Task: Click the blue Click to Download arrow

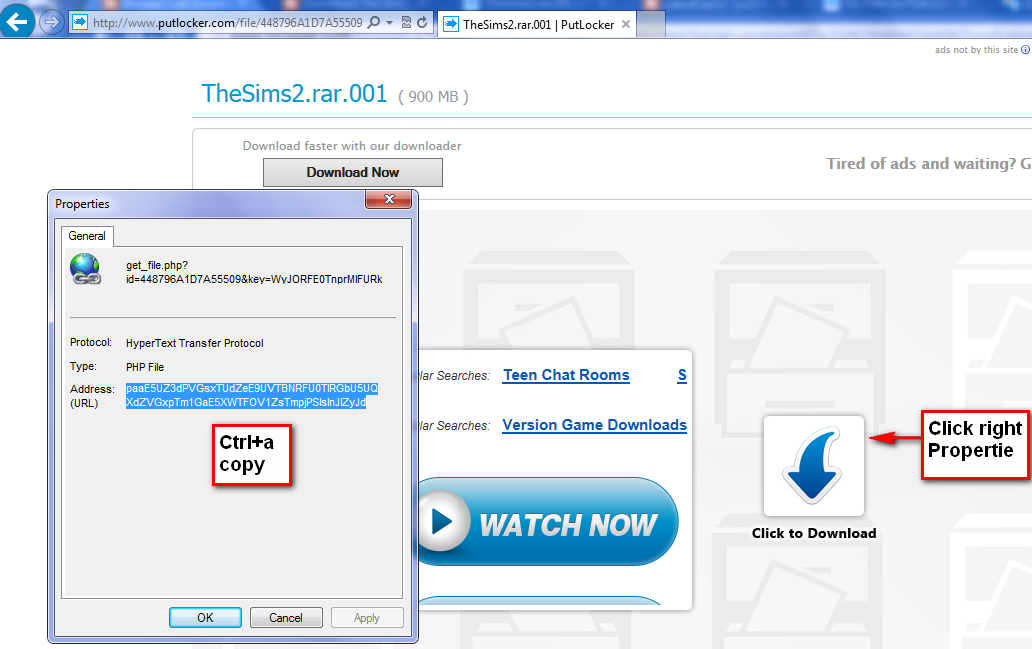Action: [x=813, y=463]
